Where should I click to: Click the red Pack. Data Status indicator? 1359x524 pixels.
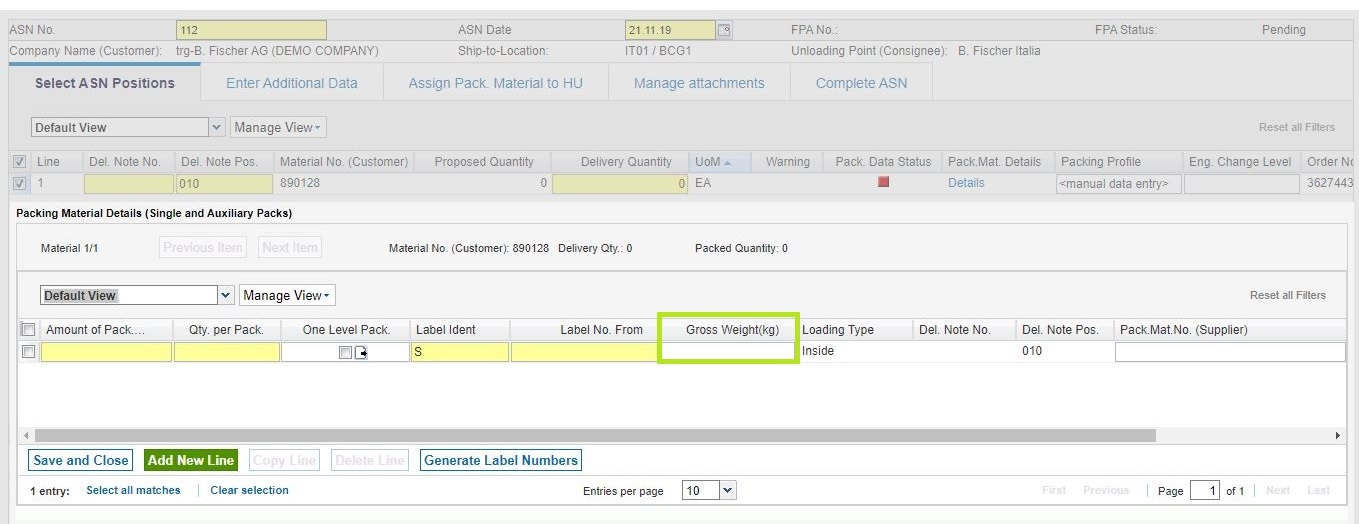click(883, 183)
